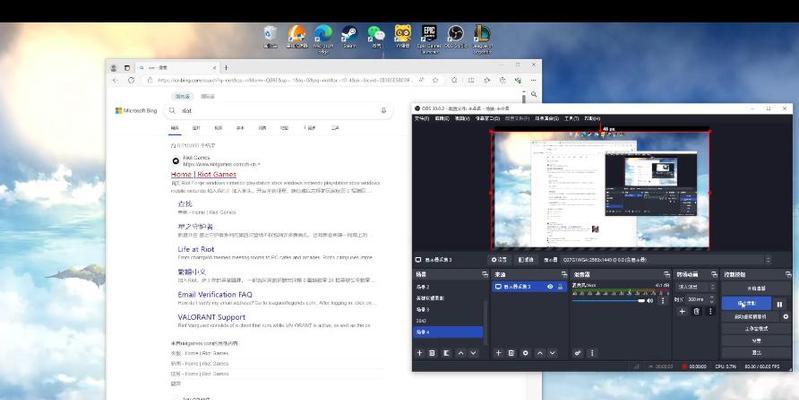Launch League of Legends desktop shortcut
Viewport: 799px width, 400px height.
(x=482, y=38)
